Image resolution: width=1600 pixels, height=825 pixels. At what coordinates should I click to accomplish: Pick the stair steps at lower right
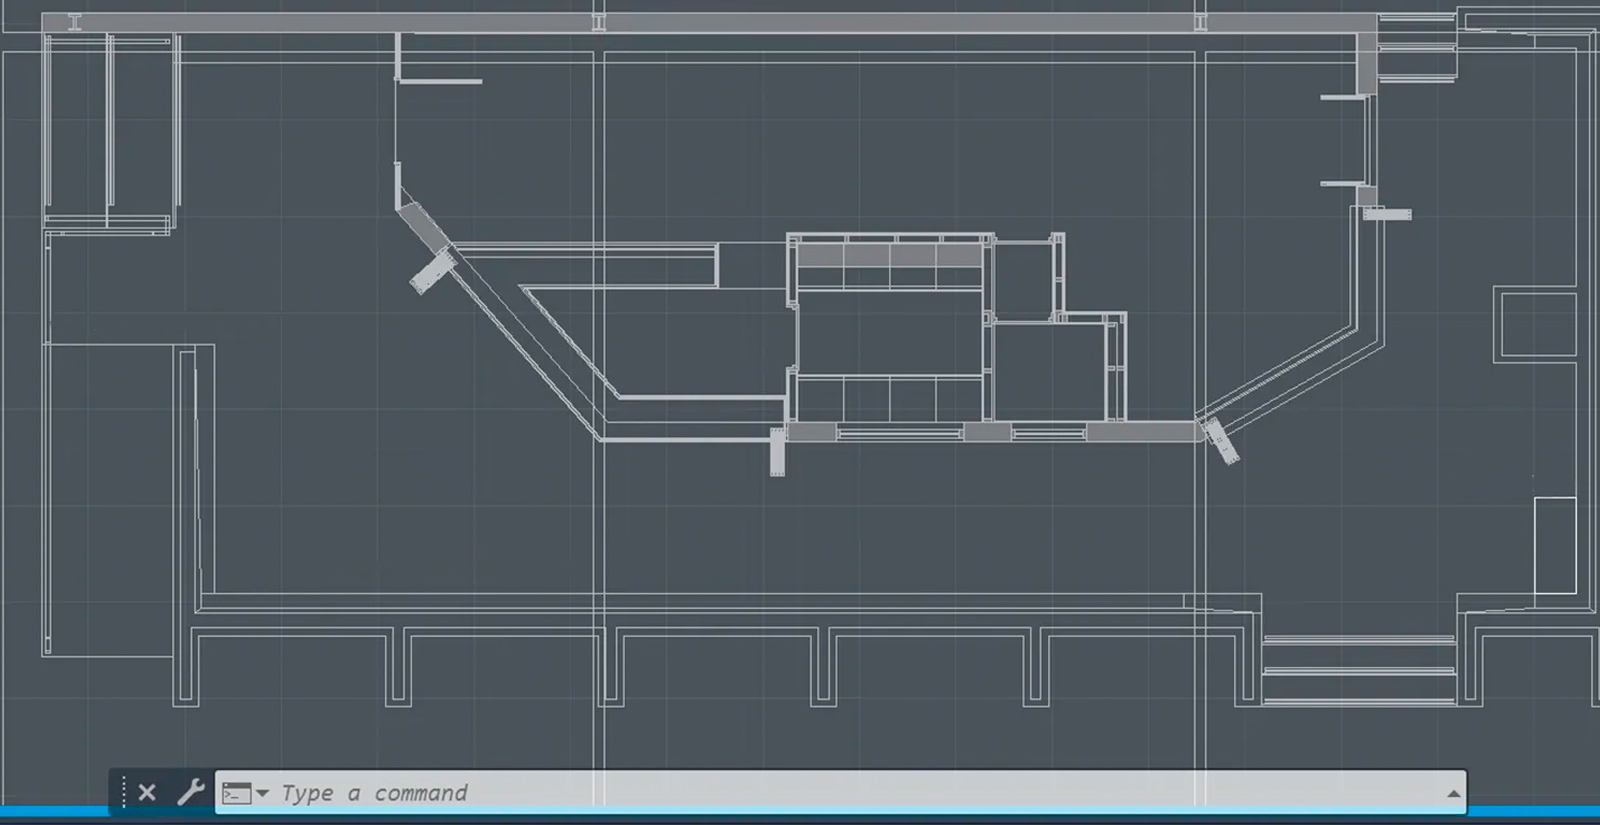pyautogui.click(x=1359, y=670)
